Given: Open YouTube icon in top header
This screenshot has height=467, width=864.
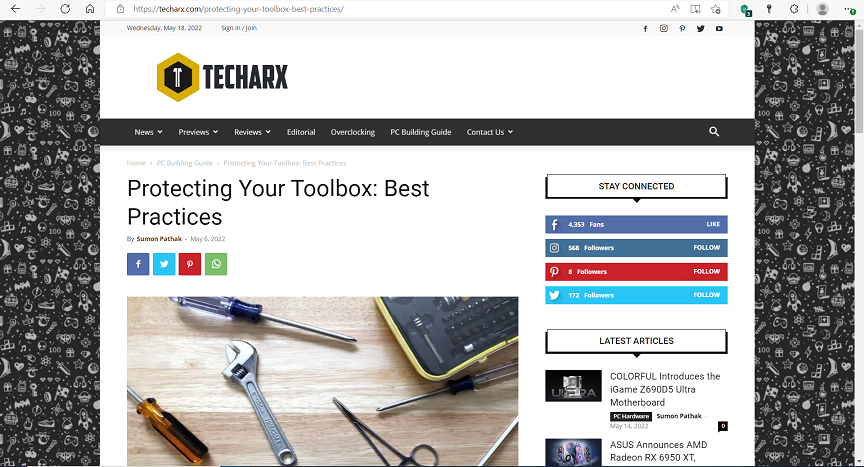Looking at the screenshot, I should (719, 28).
